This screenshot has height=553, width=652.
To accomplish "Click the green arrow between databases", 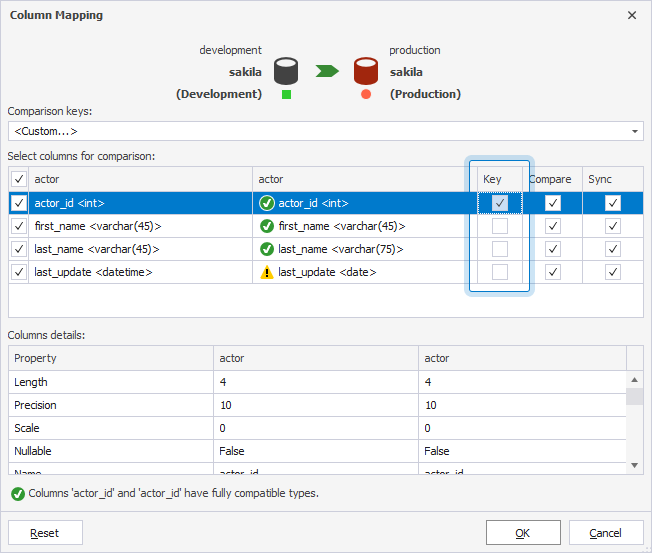I will click(326, 71).
